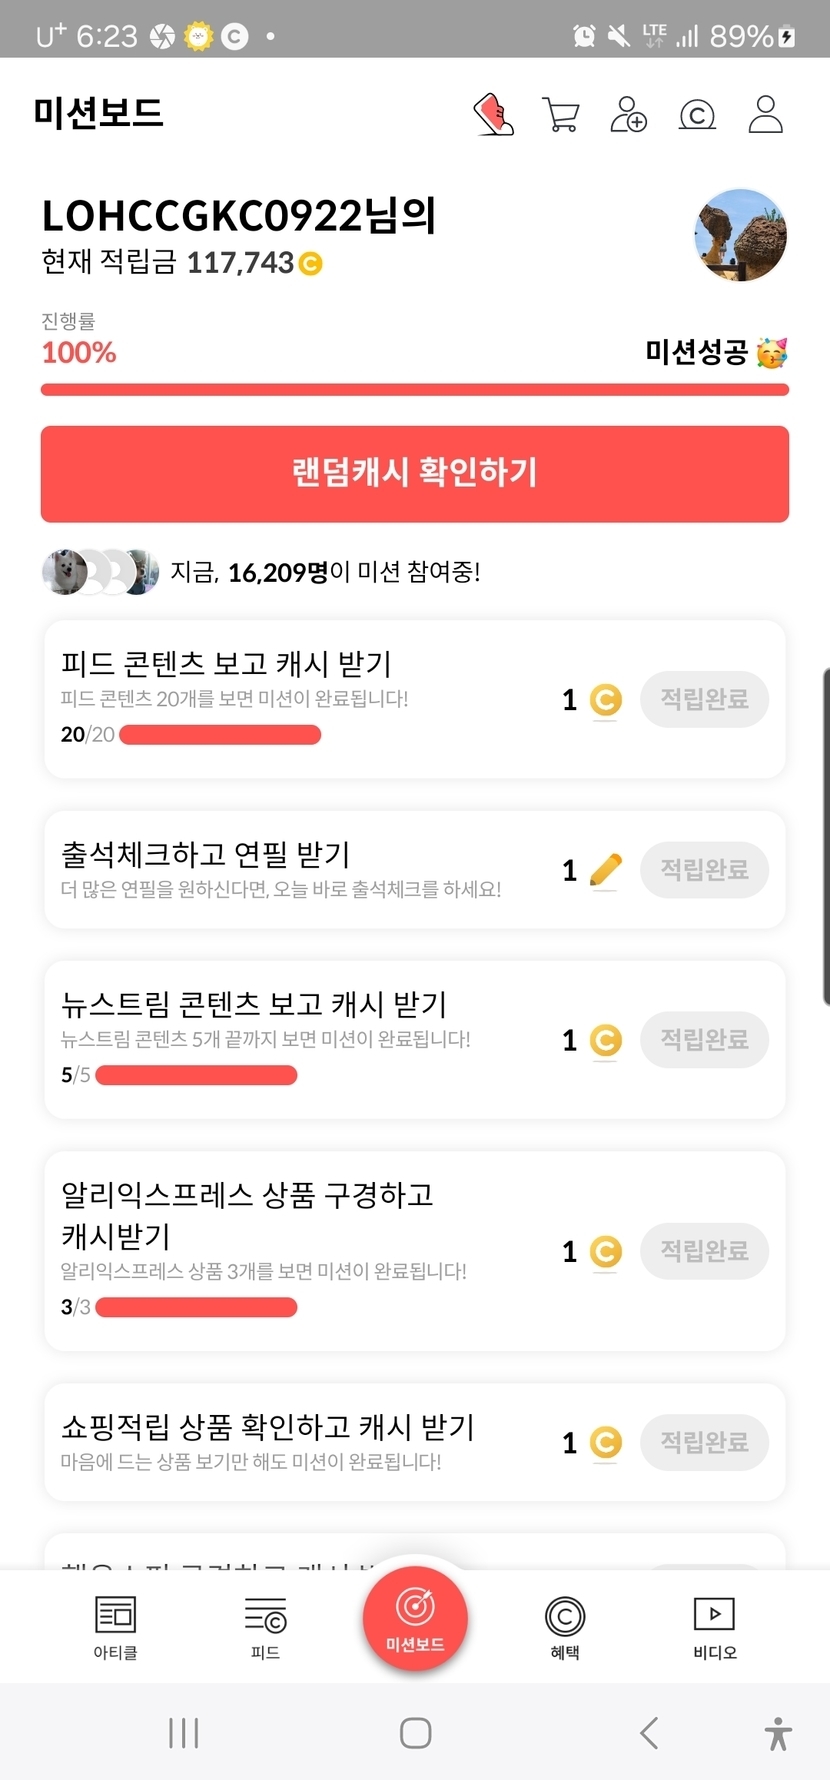Tap the red 100% mission progress bar

415,390
